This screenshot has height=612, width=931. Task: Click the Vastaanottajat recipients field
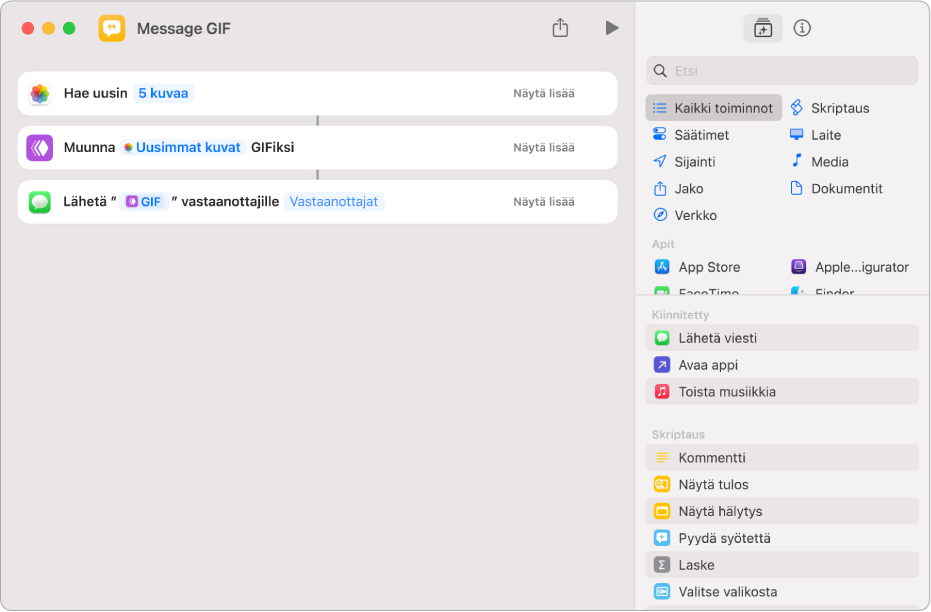pyautogui.click(x=334, y=201)
